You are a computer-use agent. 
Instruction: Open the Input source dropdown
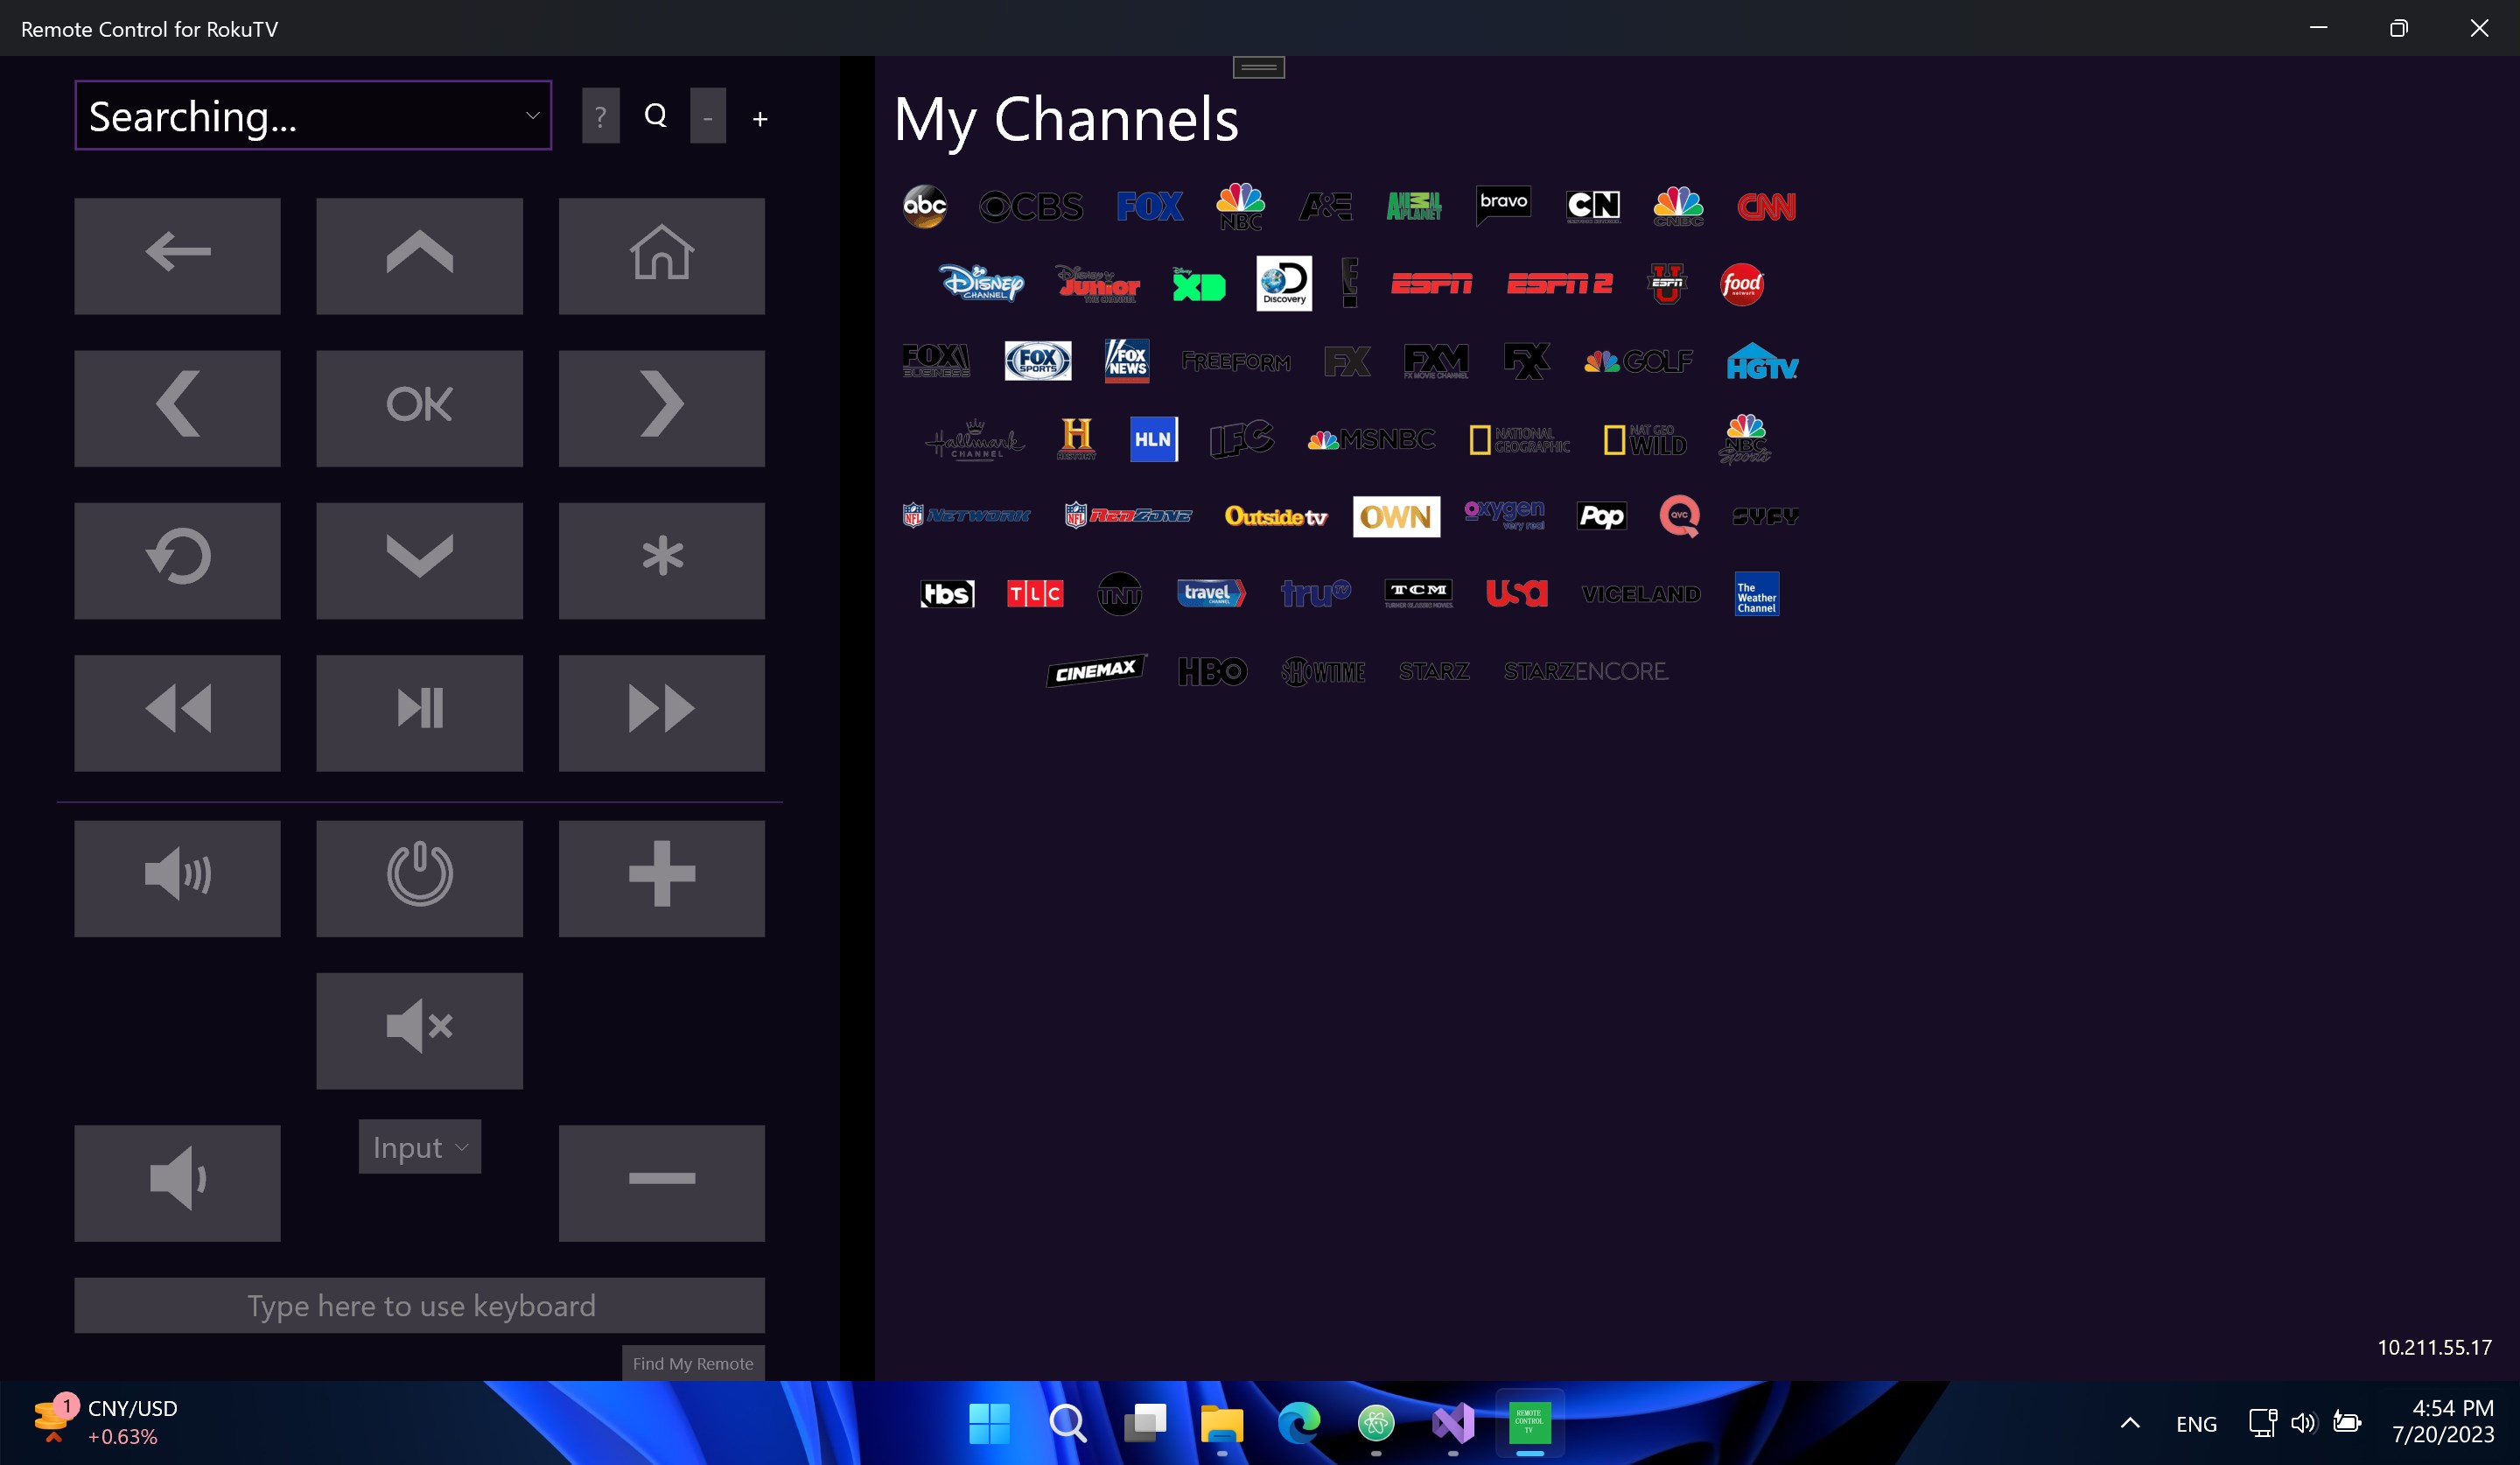(x=419, y=1147)
